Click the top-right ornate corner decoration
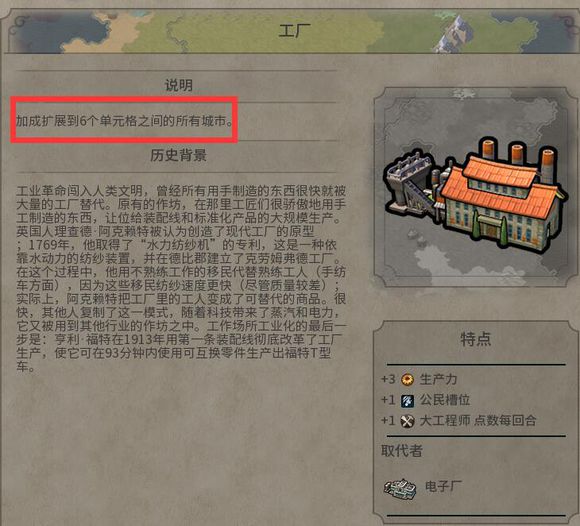Screen dimensions: 580x526 pos(564,26)
